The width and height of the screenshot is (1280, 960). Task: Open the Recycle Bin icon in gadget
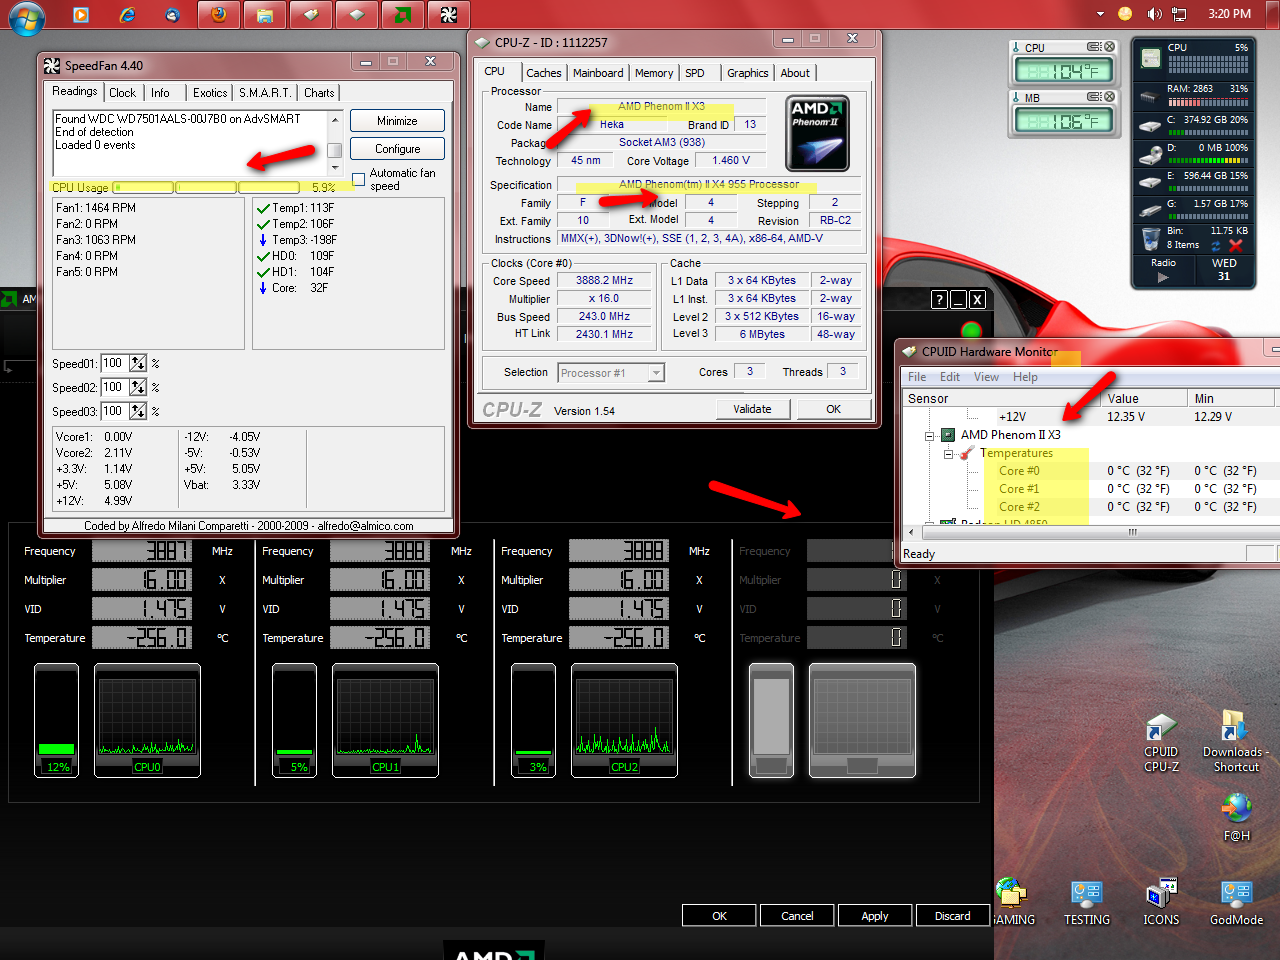(1151, 238)
